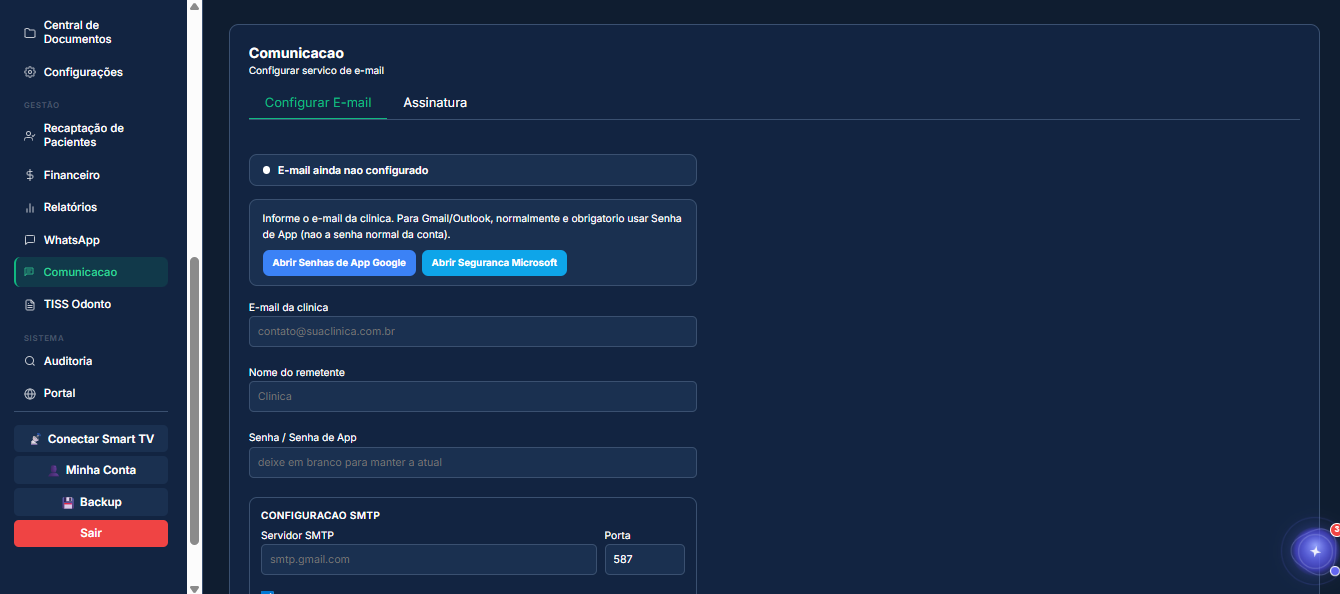Open Minha Conta button
The height and width of the screenshot is (594, 1340).
pyautogui.click(x=91, y=470)
